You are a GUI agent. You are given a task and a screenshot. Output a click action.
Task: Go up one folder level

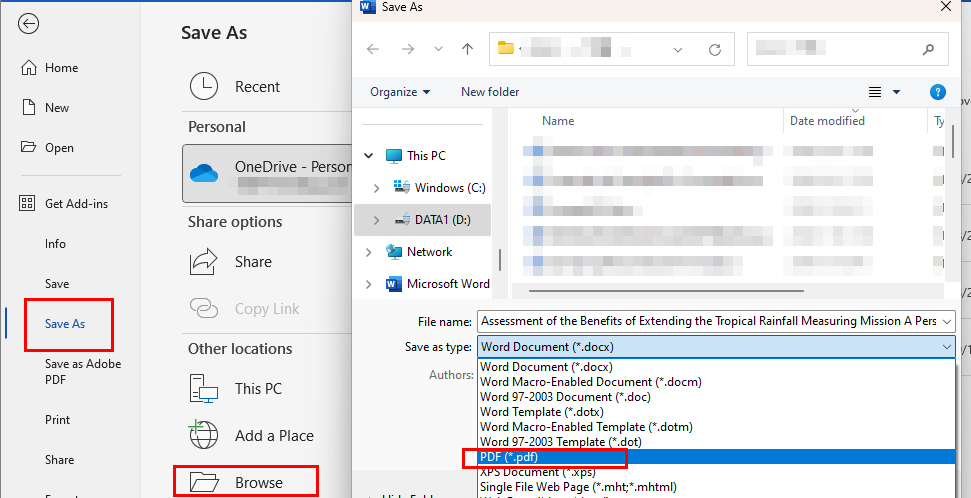click(x=468, y=49)
